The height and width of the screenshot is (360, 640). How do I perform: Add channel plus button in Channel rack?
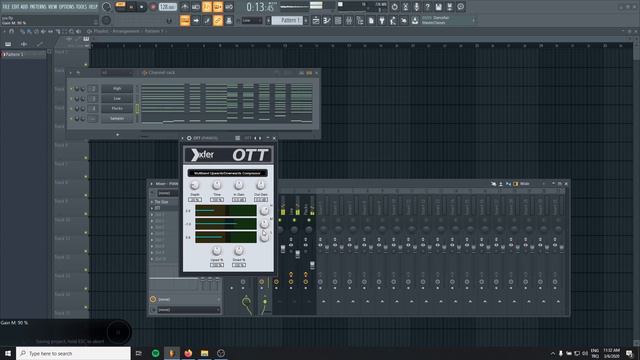(x=118, y=134)
